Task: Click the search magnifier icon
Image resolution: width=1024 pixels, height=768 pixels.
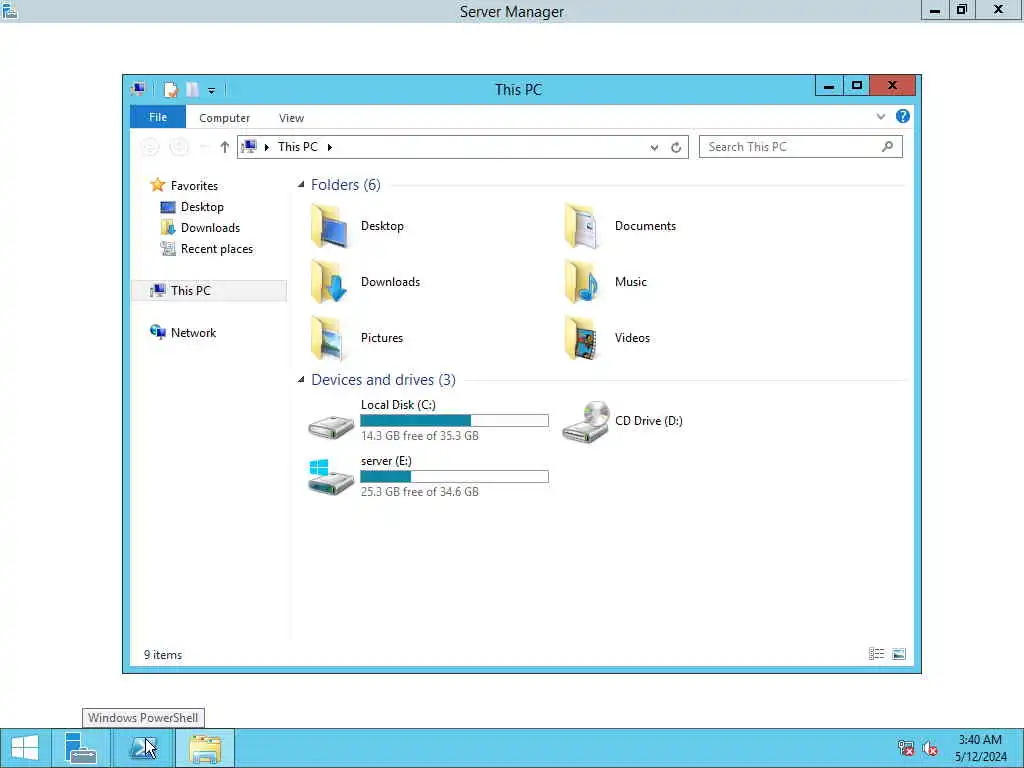Action: coord(887,146)
